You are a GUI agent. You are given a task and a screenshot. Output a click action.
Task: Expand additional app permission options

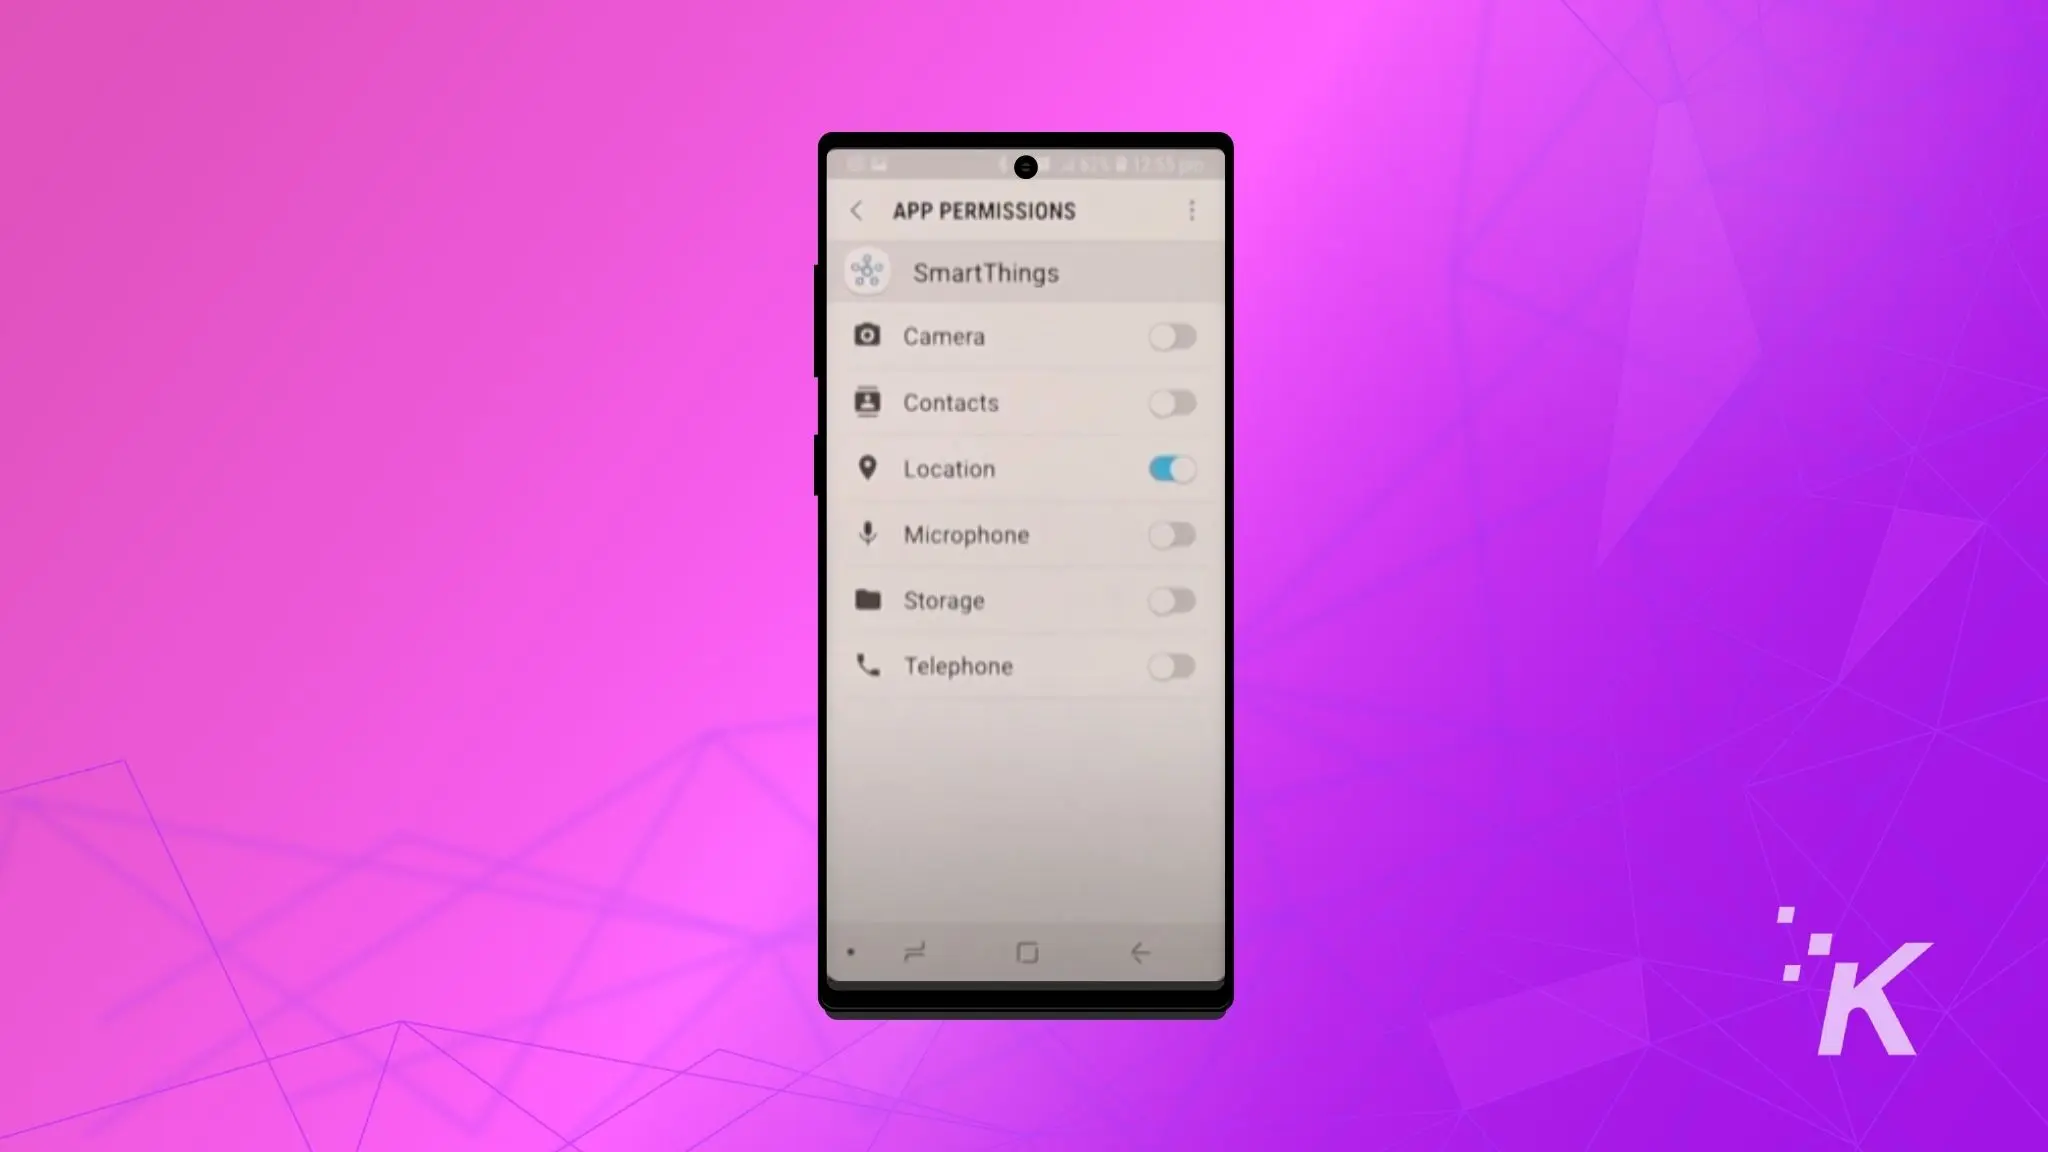click(1191, 210)
